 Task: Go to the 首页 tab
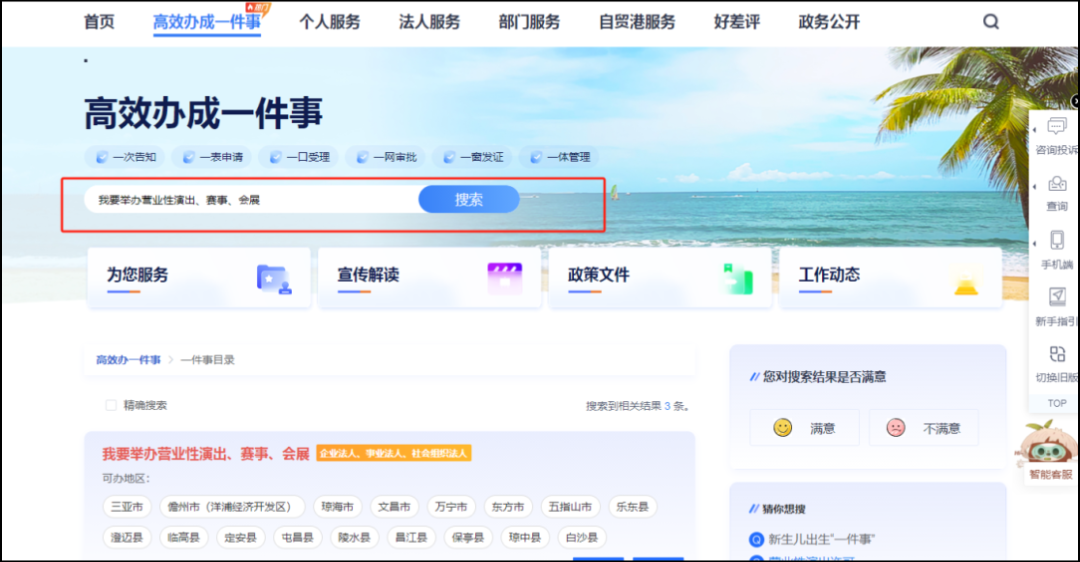click(x=99, y=22)
